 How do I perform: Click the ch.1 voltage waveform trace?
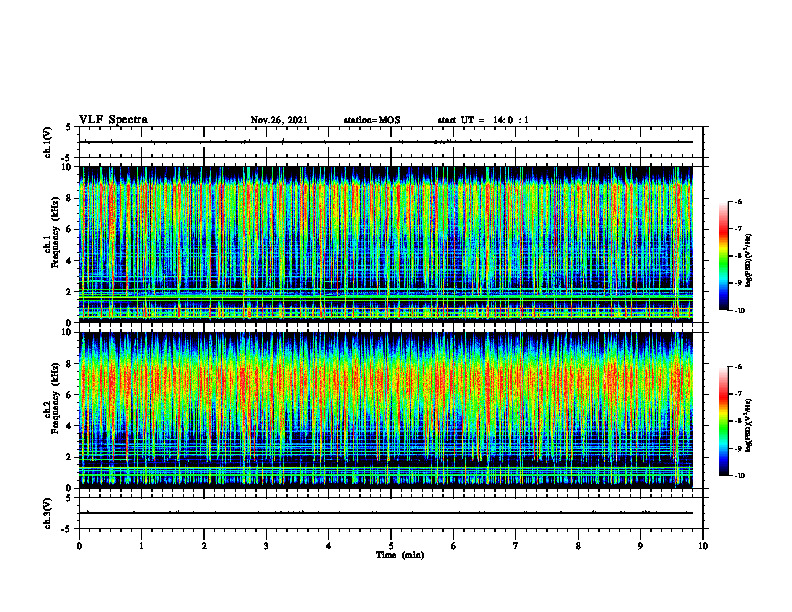(386, 142)
